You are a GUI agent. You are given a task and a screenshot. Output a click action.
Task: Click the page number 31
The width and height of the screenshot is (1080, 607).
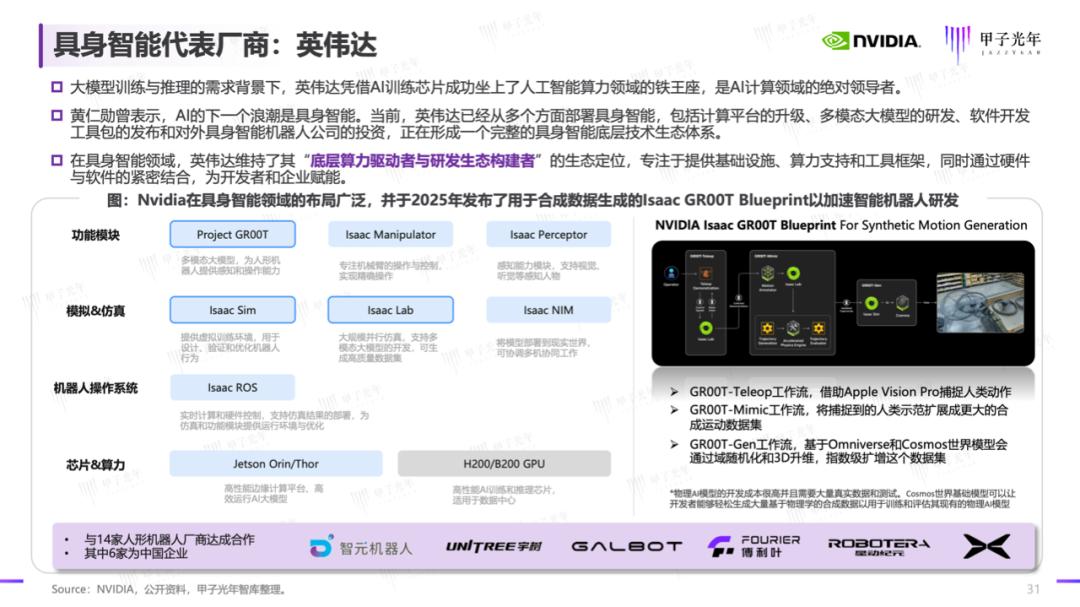coord(1033,588)
